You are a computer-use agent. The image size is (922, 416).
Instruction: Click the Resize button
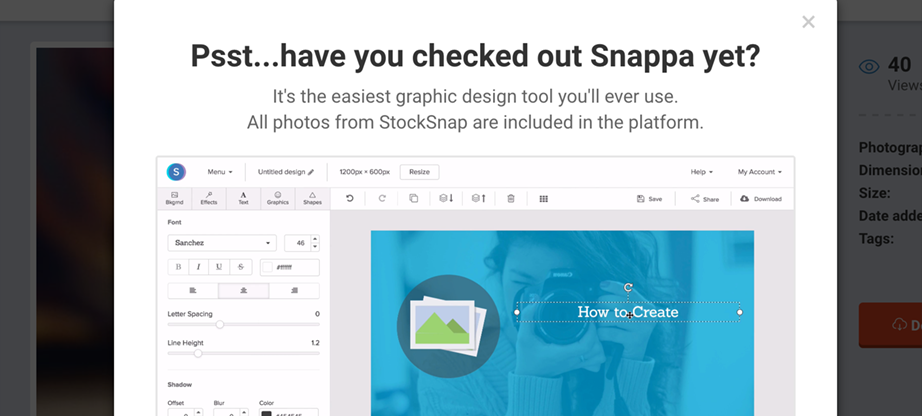pos(419,172)
